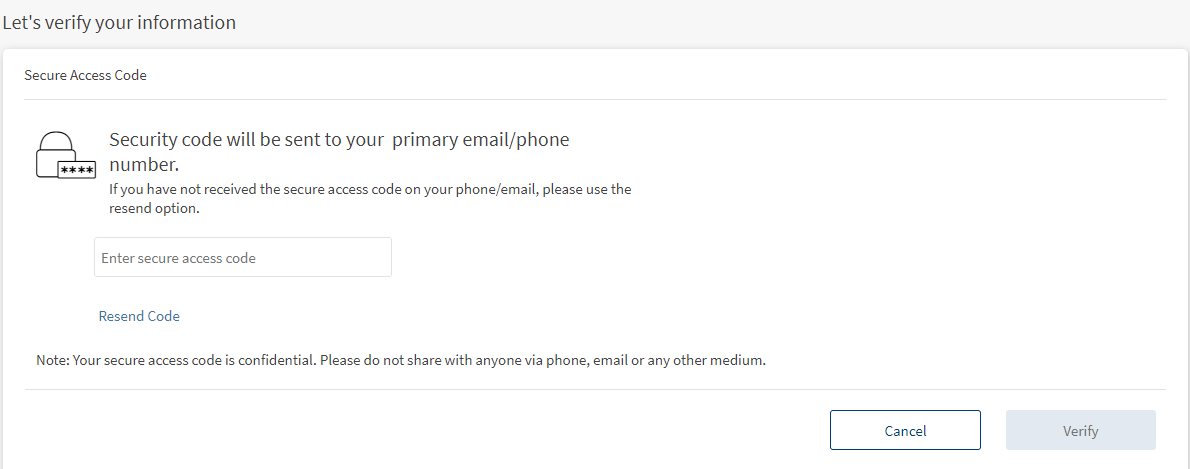
Task: Click the words "primary email/phone" in the heading
Action: click(480, 140)
